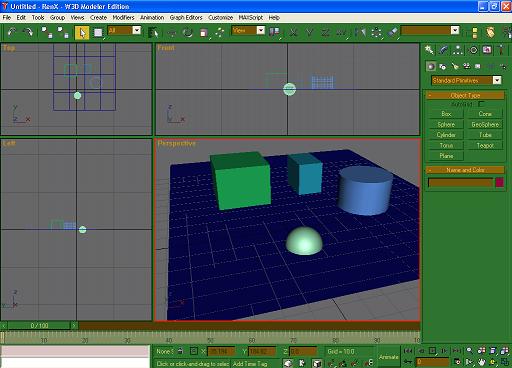Click the Pan hand viewport tool
Viewport: 512px width, 368px height.
481,362
